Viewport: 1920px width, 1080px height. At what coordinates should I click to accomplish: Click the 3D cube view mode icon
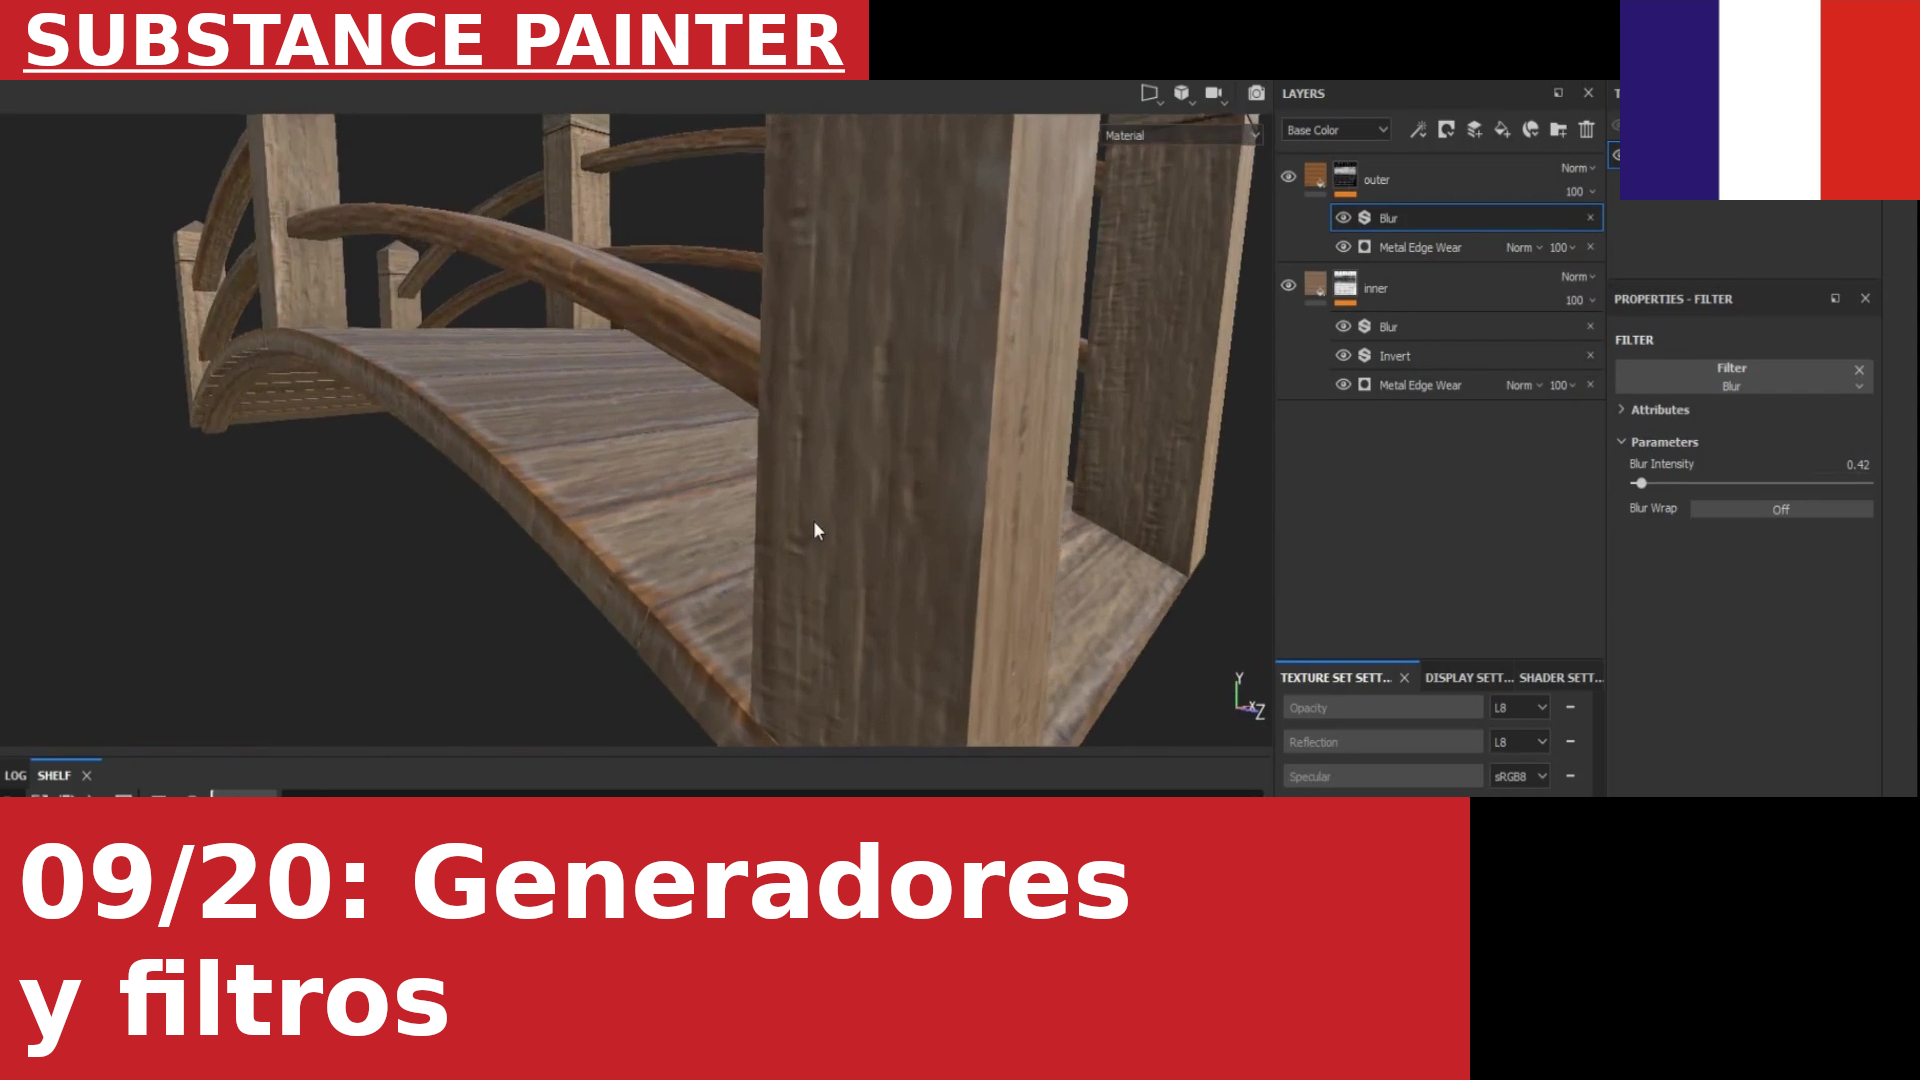[1182, 93]
